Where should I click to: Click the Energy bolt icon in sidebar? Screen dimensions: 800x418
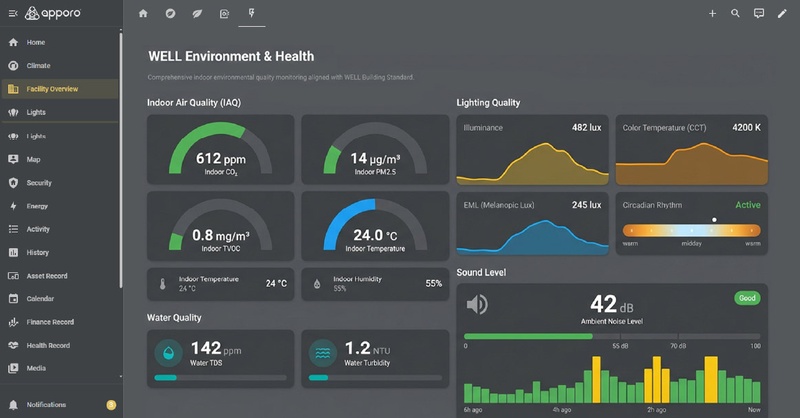[x=13, y=206]
